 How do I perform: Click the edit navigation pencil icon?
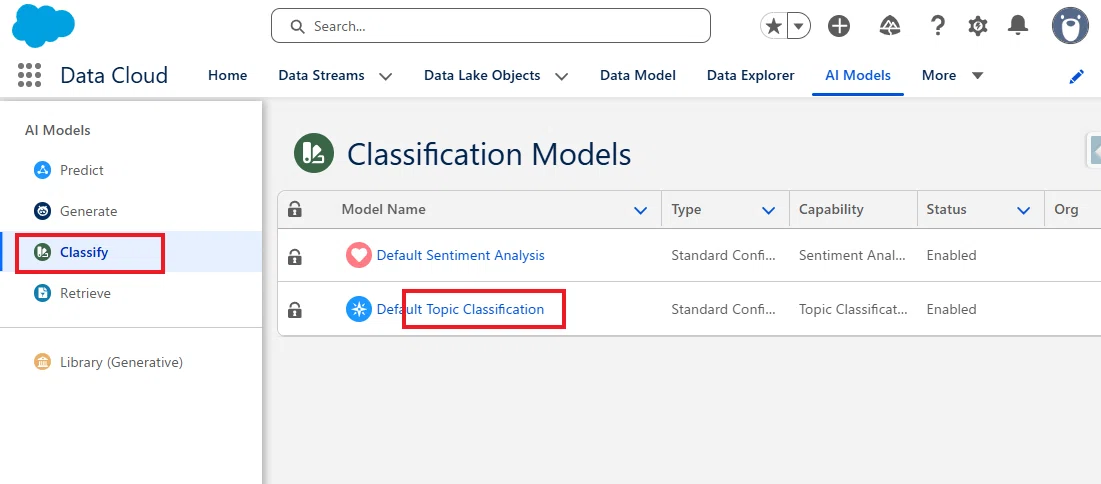tap(1076, 77)
